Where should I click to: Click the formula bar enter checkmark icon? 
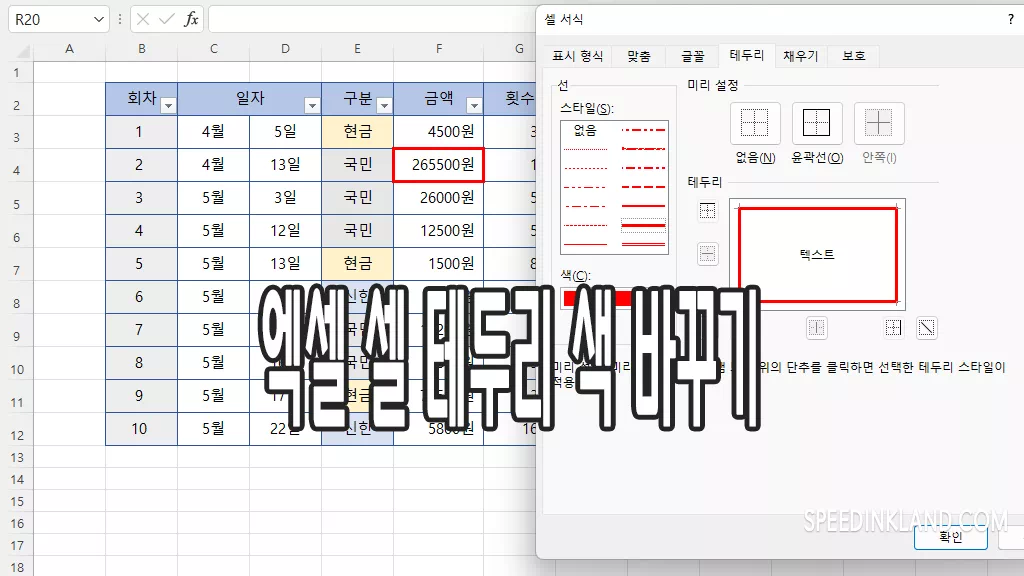coord(166,19)
